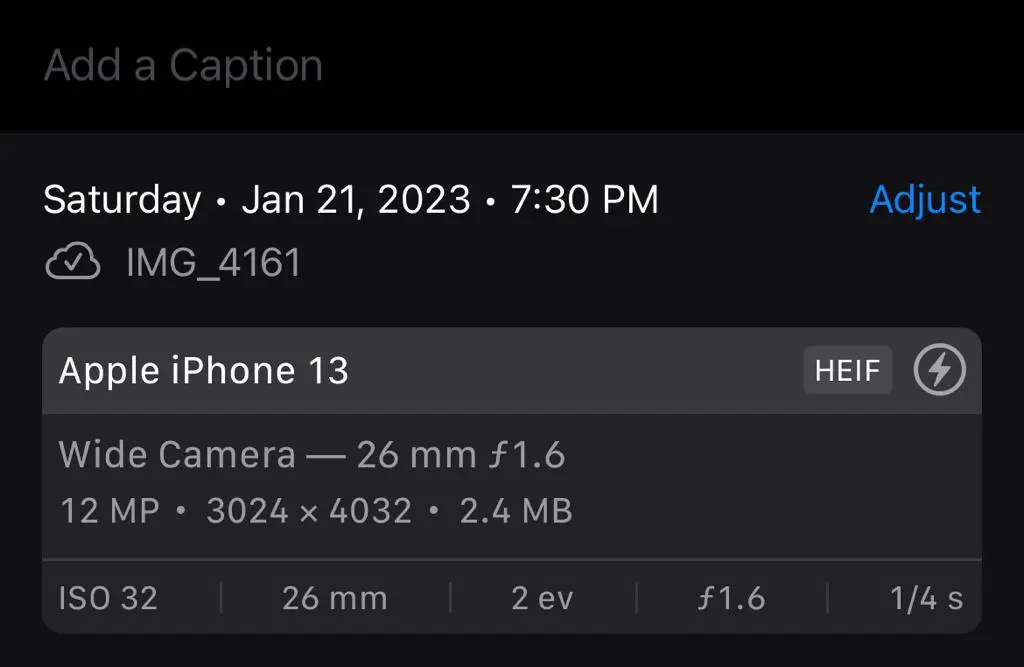Tap the iCloud synced checkmark icon
The height and width of the screenshot is (667, 1024).
(73, 263)
